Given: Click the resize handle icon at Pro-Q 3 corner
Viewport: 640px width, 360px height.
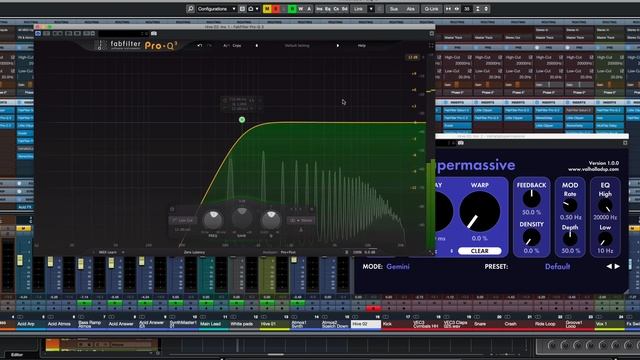Looking at the screenshot, I should point(431,252).
